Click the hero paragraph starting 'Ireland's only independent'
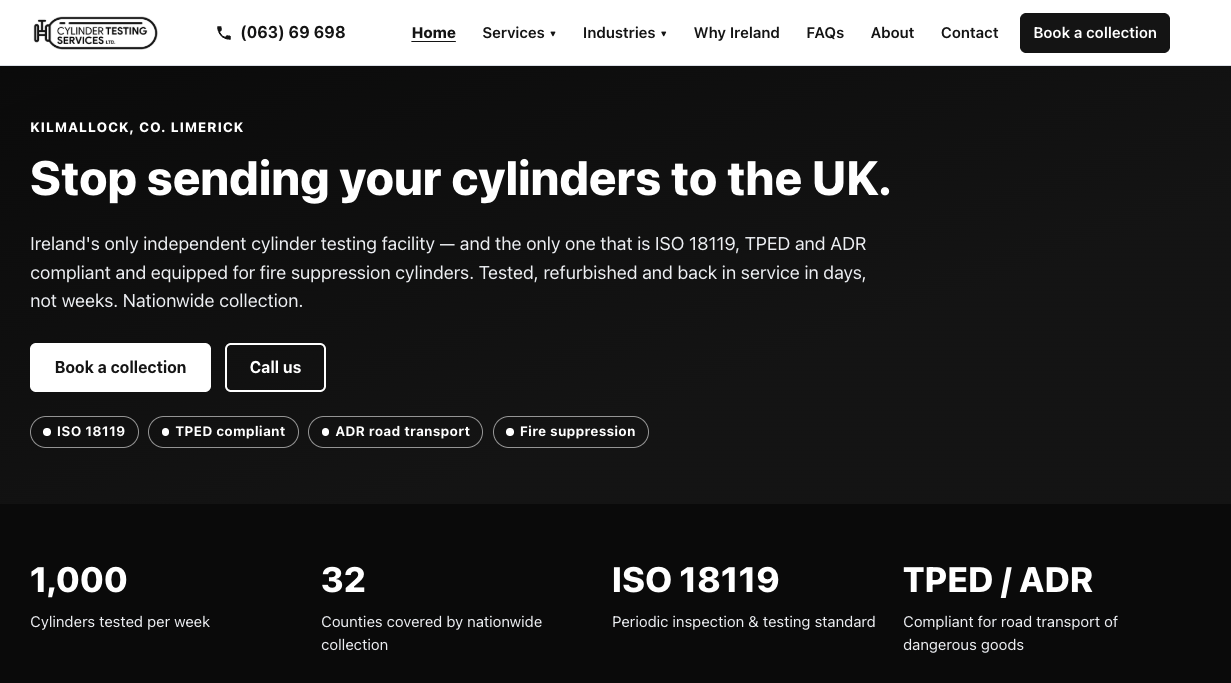 pos(448,272)
